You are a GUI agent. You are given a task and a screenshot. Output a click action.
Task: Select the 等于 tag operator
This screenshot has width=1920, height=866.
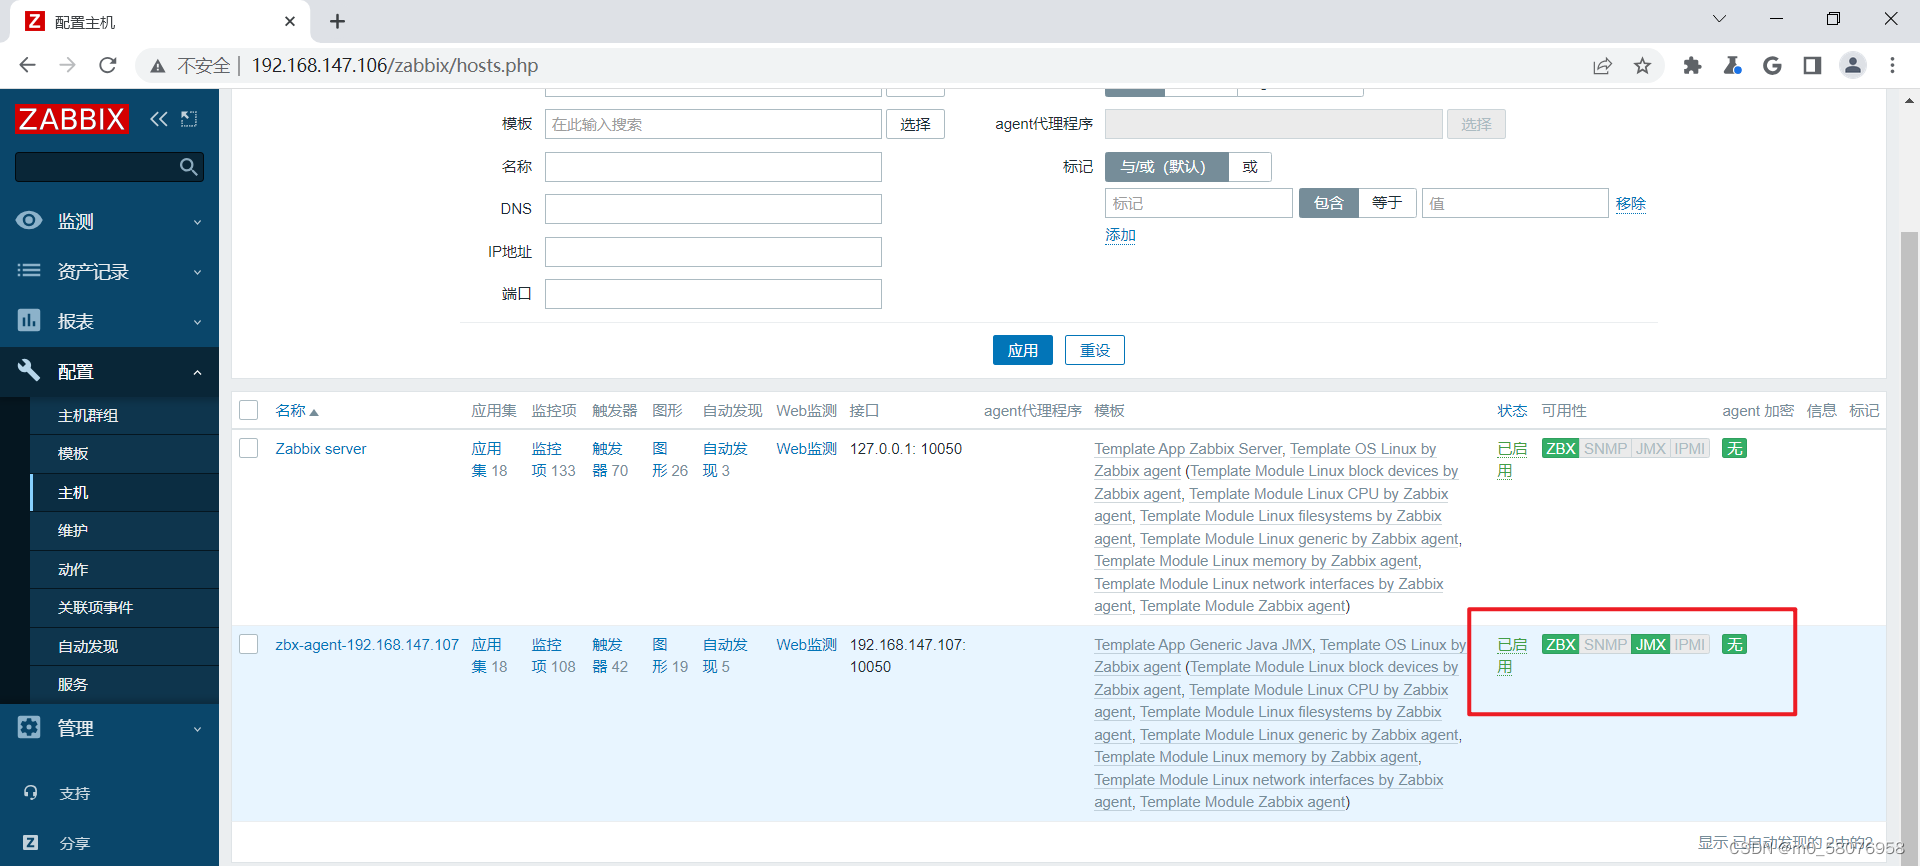click(x=1387, y=203)
